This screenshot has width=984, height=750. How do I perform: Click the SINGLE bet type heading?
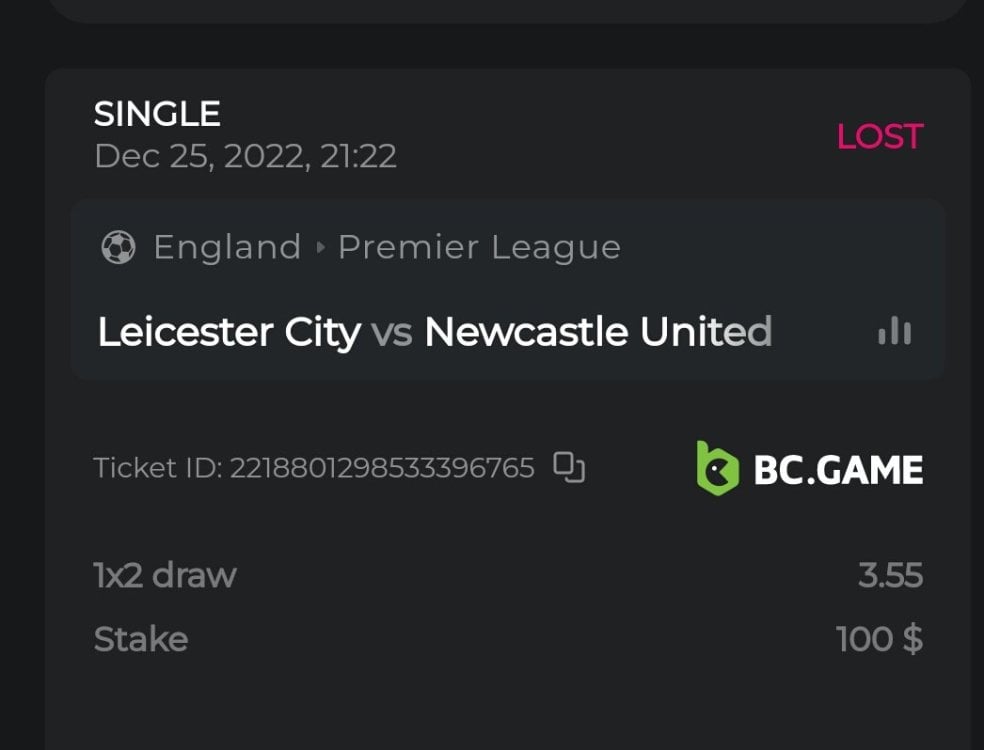tap(157, 114)
